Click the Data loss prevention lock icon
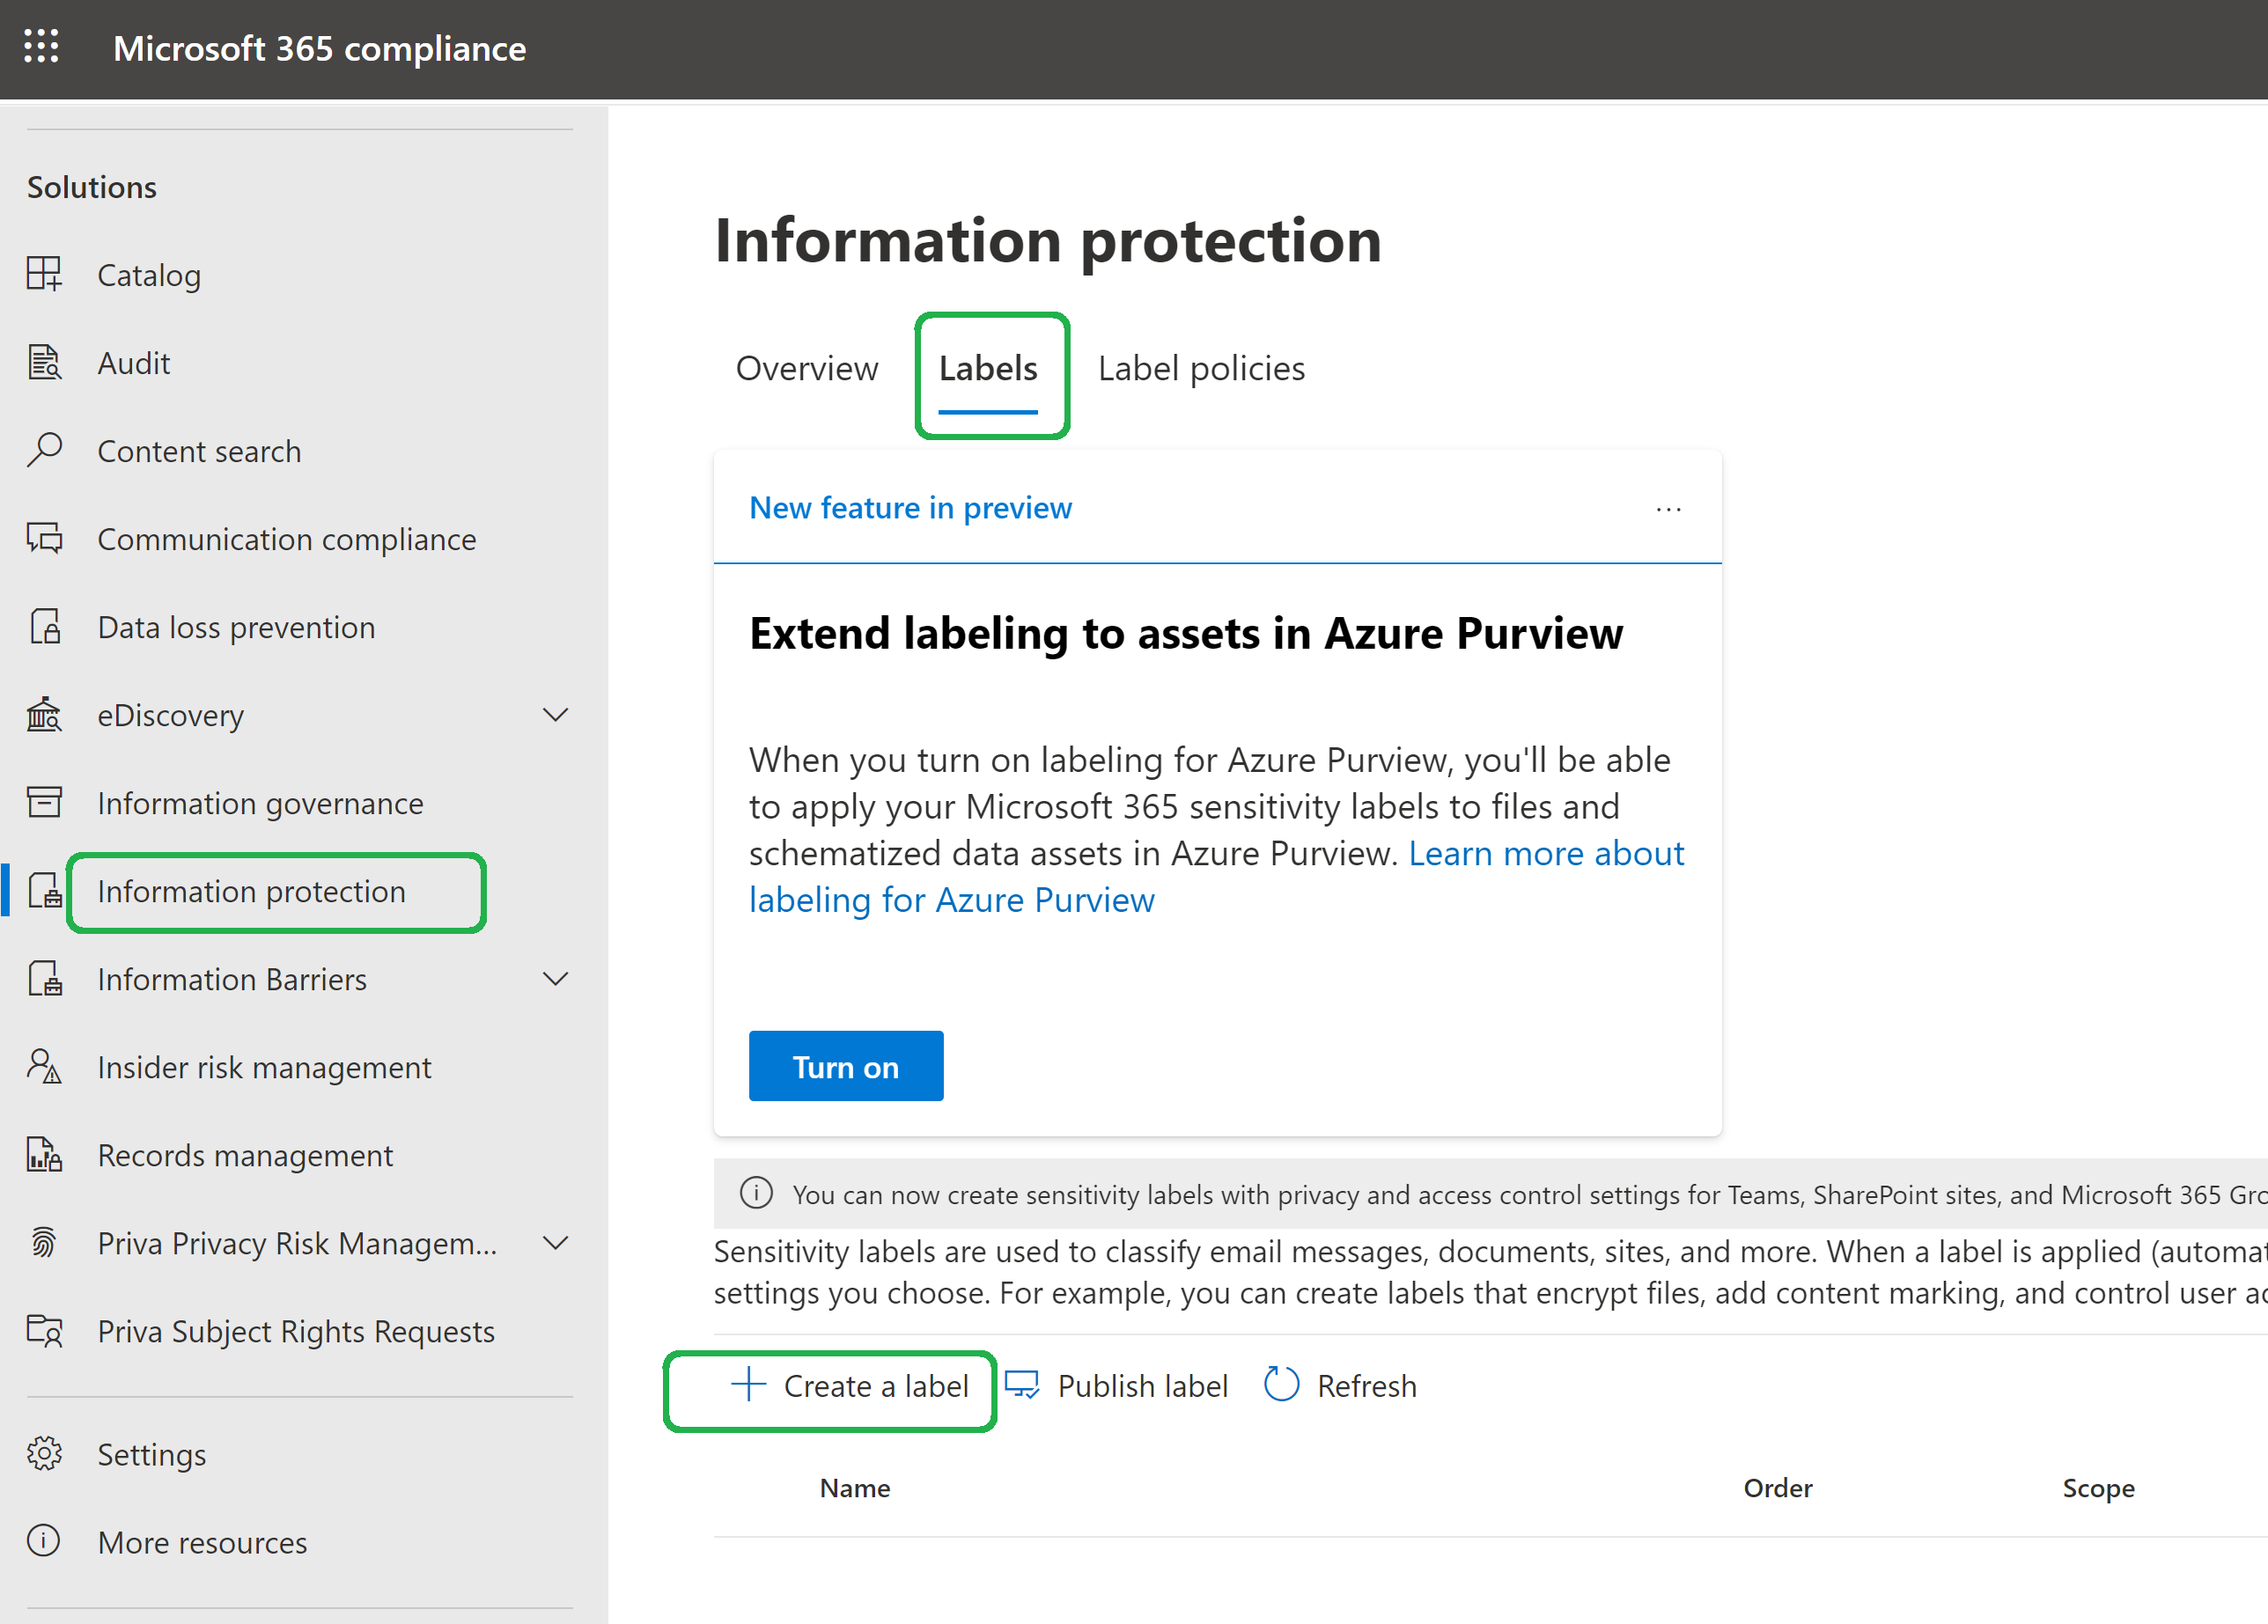The height and width of the screenshot is (1624, 2268). tap(44, 626)
